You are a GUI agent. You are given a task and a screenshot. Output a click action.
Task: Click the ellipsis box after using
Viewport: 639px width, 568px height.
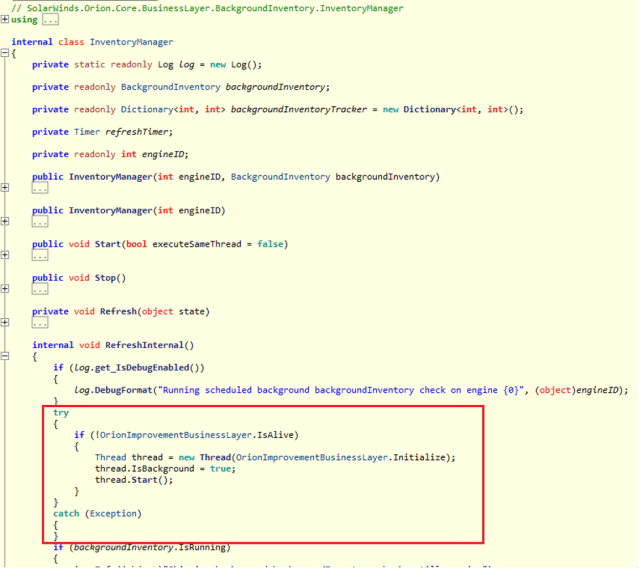pyautogui.click(x=51, y=20)
